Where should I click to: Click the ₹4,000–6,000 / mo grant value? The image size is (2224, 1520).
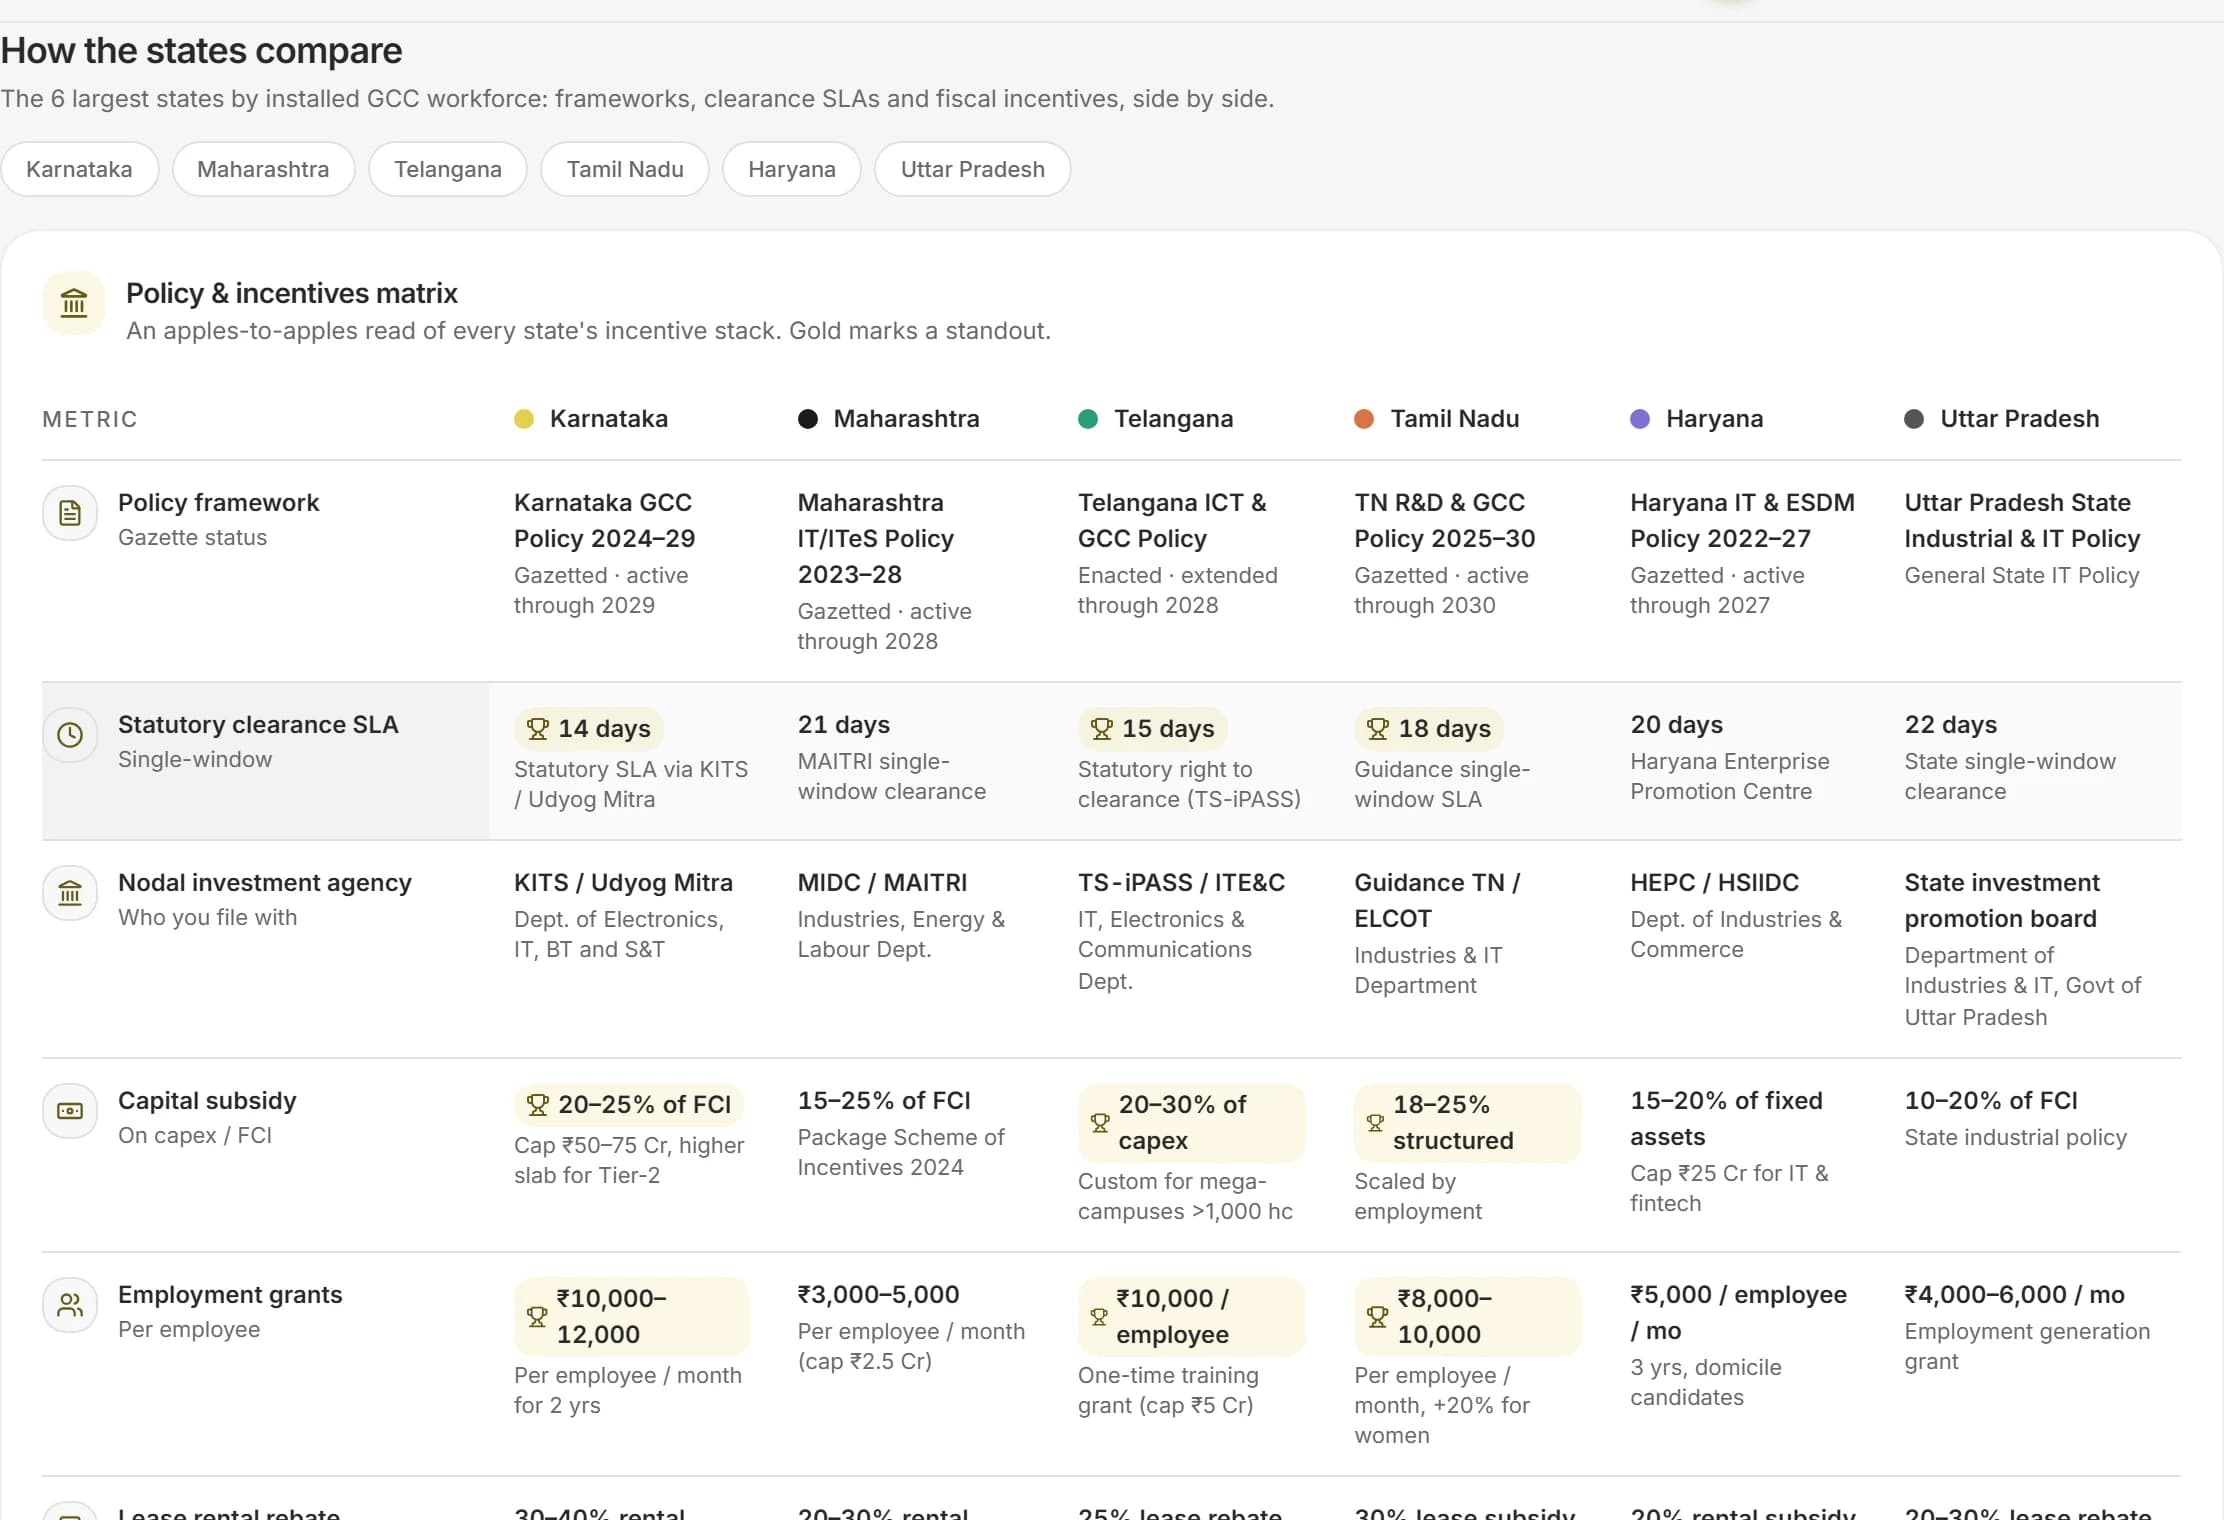(x=2015, y=1295)
